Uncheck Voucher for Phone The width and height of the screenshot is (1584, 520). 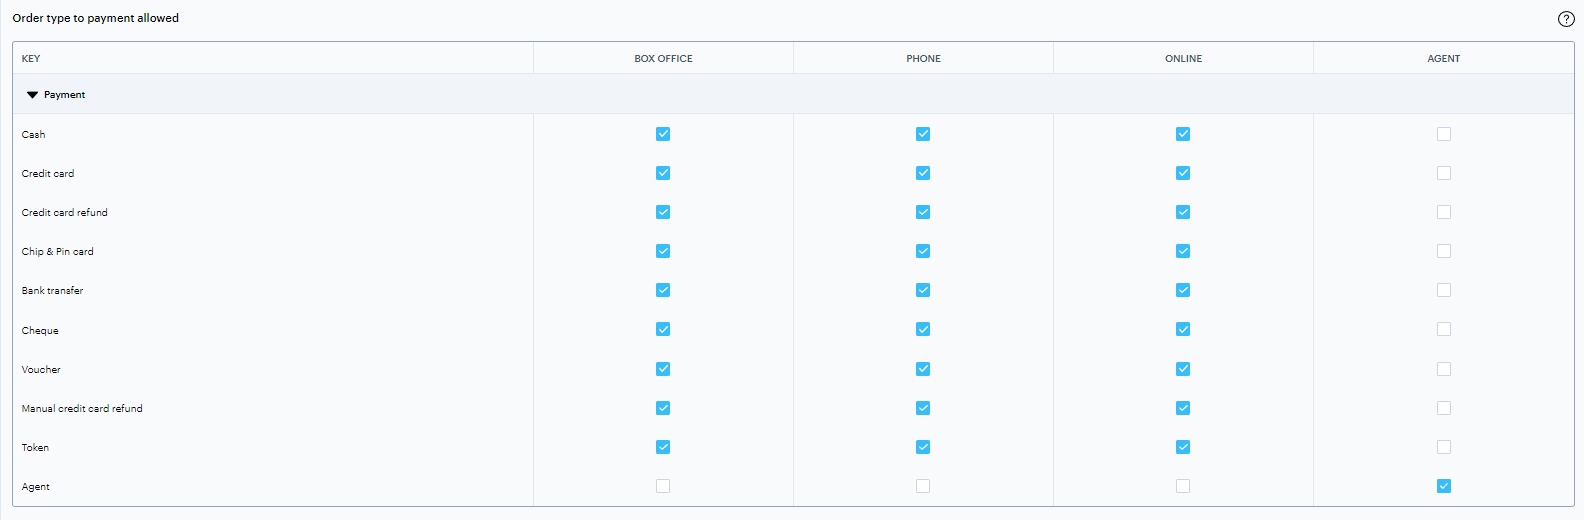(923, 369)
